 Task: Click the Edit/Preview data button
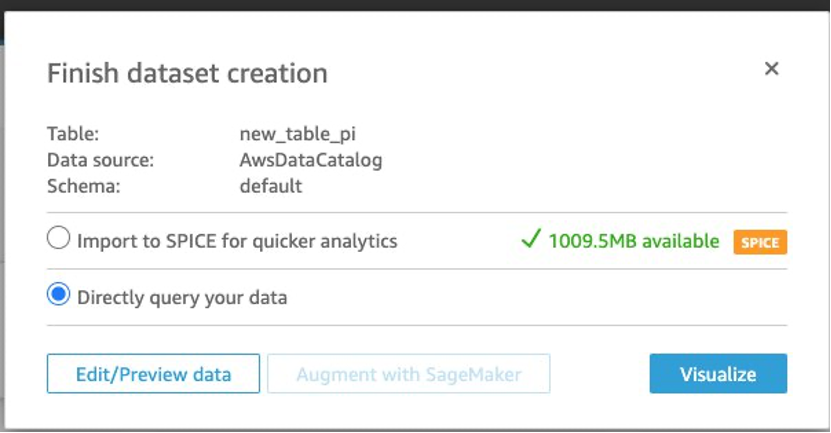[153, 374]
